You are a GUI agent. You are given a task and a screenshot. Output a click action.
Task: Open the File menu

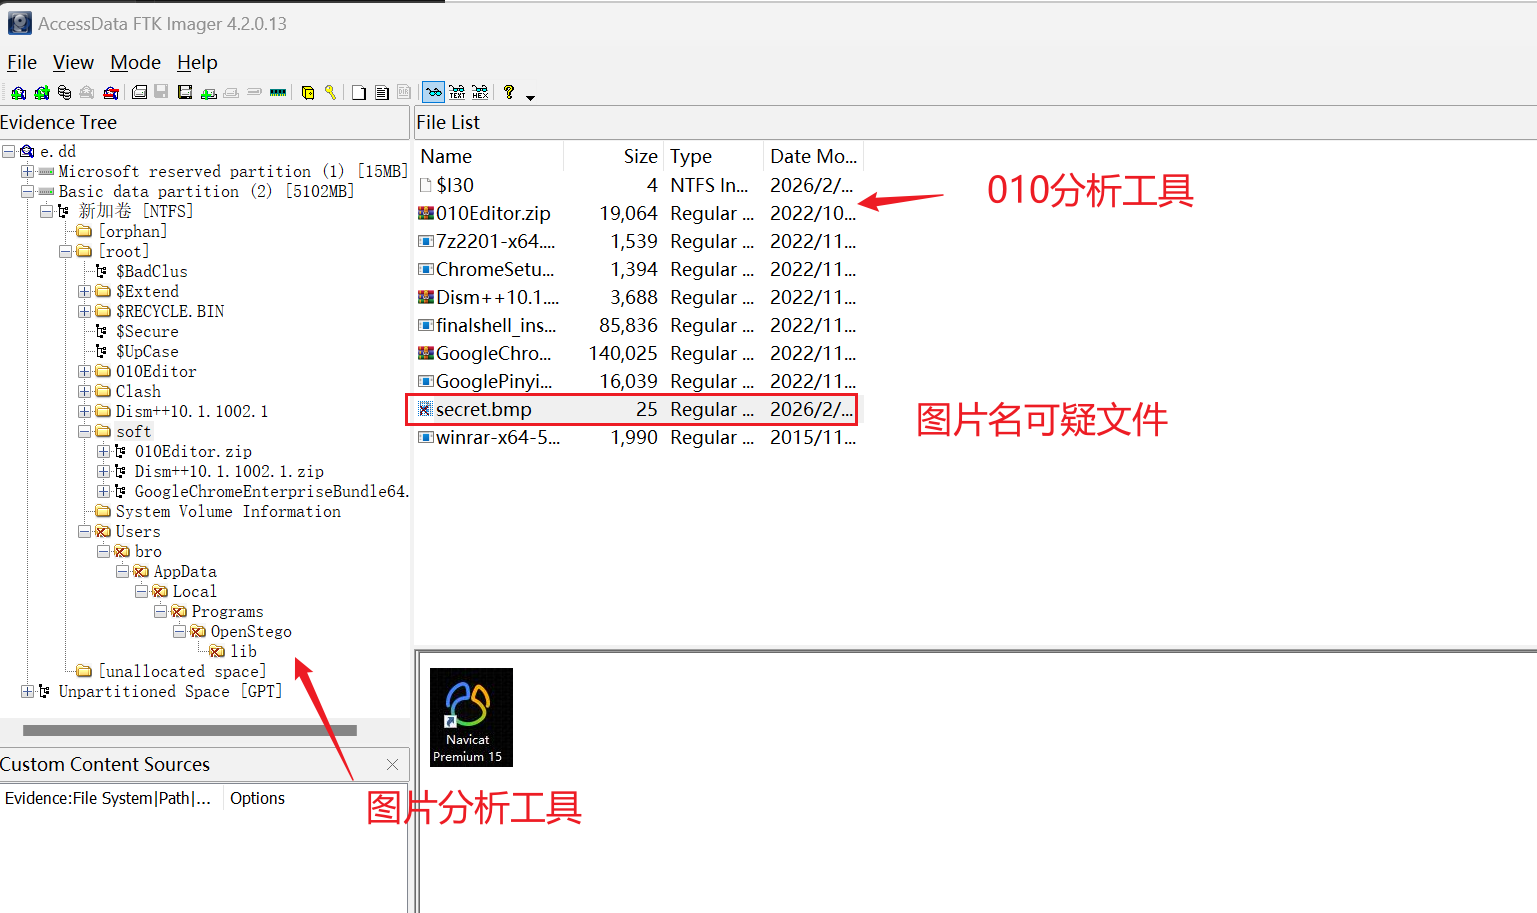coord(22,62)
